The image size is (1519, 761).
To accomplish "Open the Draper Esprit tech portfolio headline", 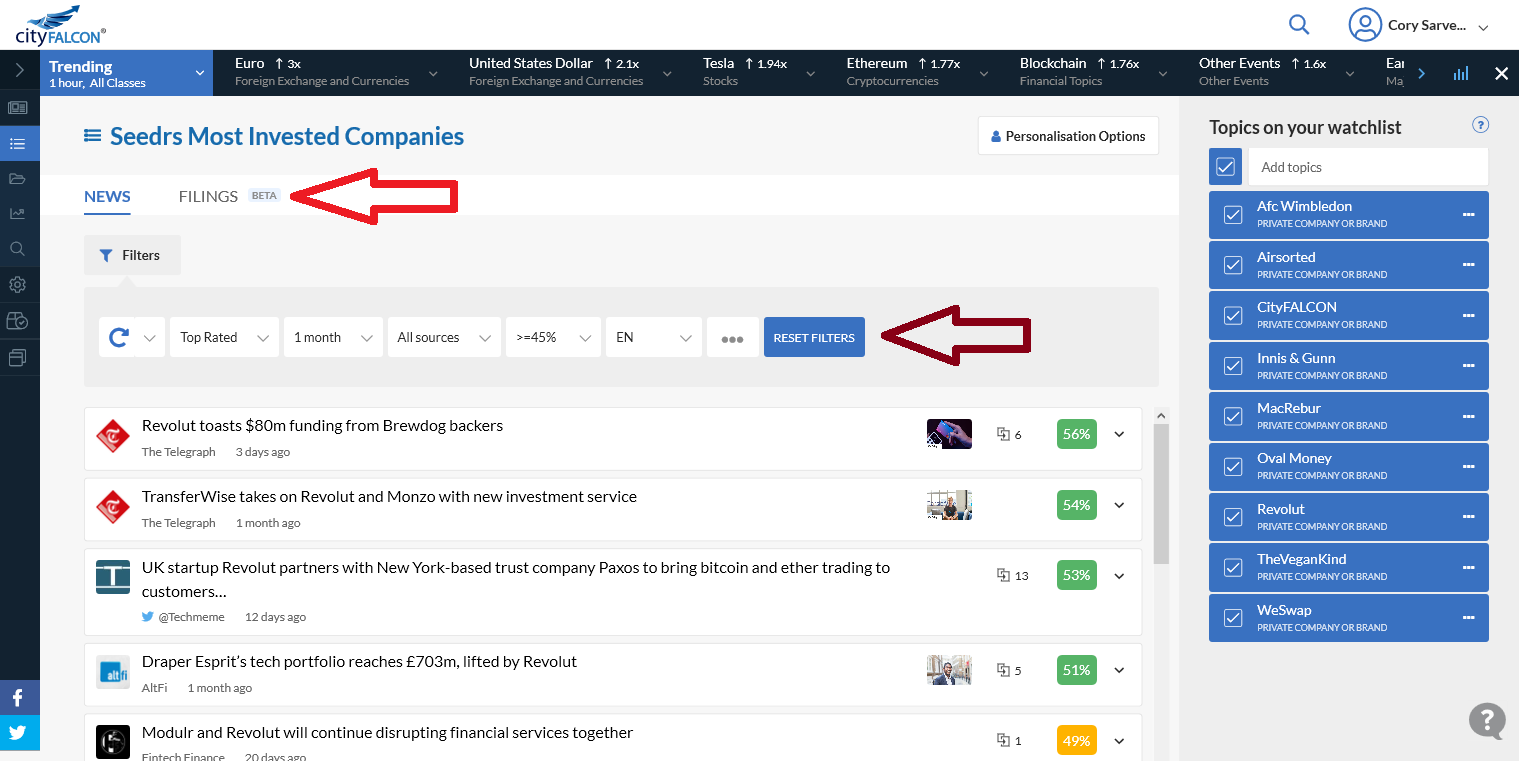I will (359, 661).
